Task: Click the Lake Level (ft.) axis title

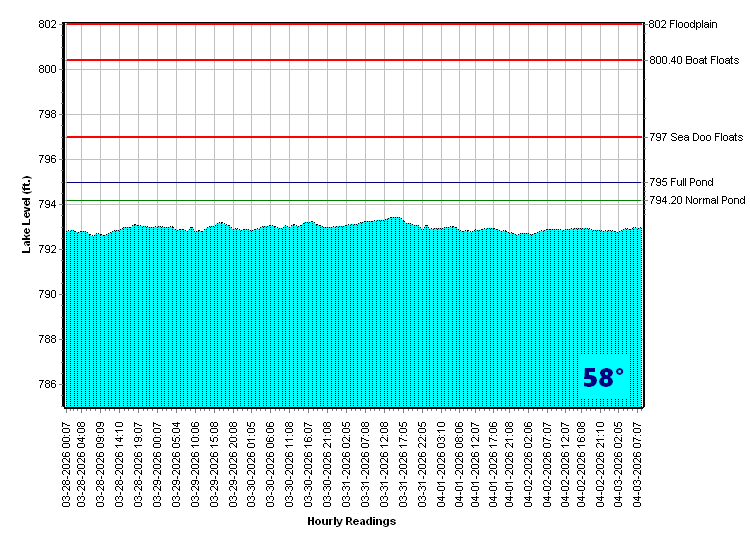Action: click(28, 214)
